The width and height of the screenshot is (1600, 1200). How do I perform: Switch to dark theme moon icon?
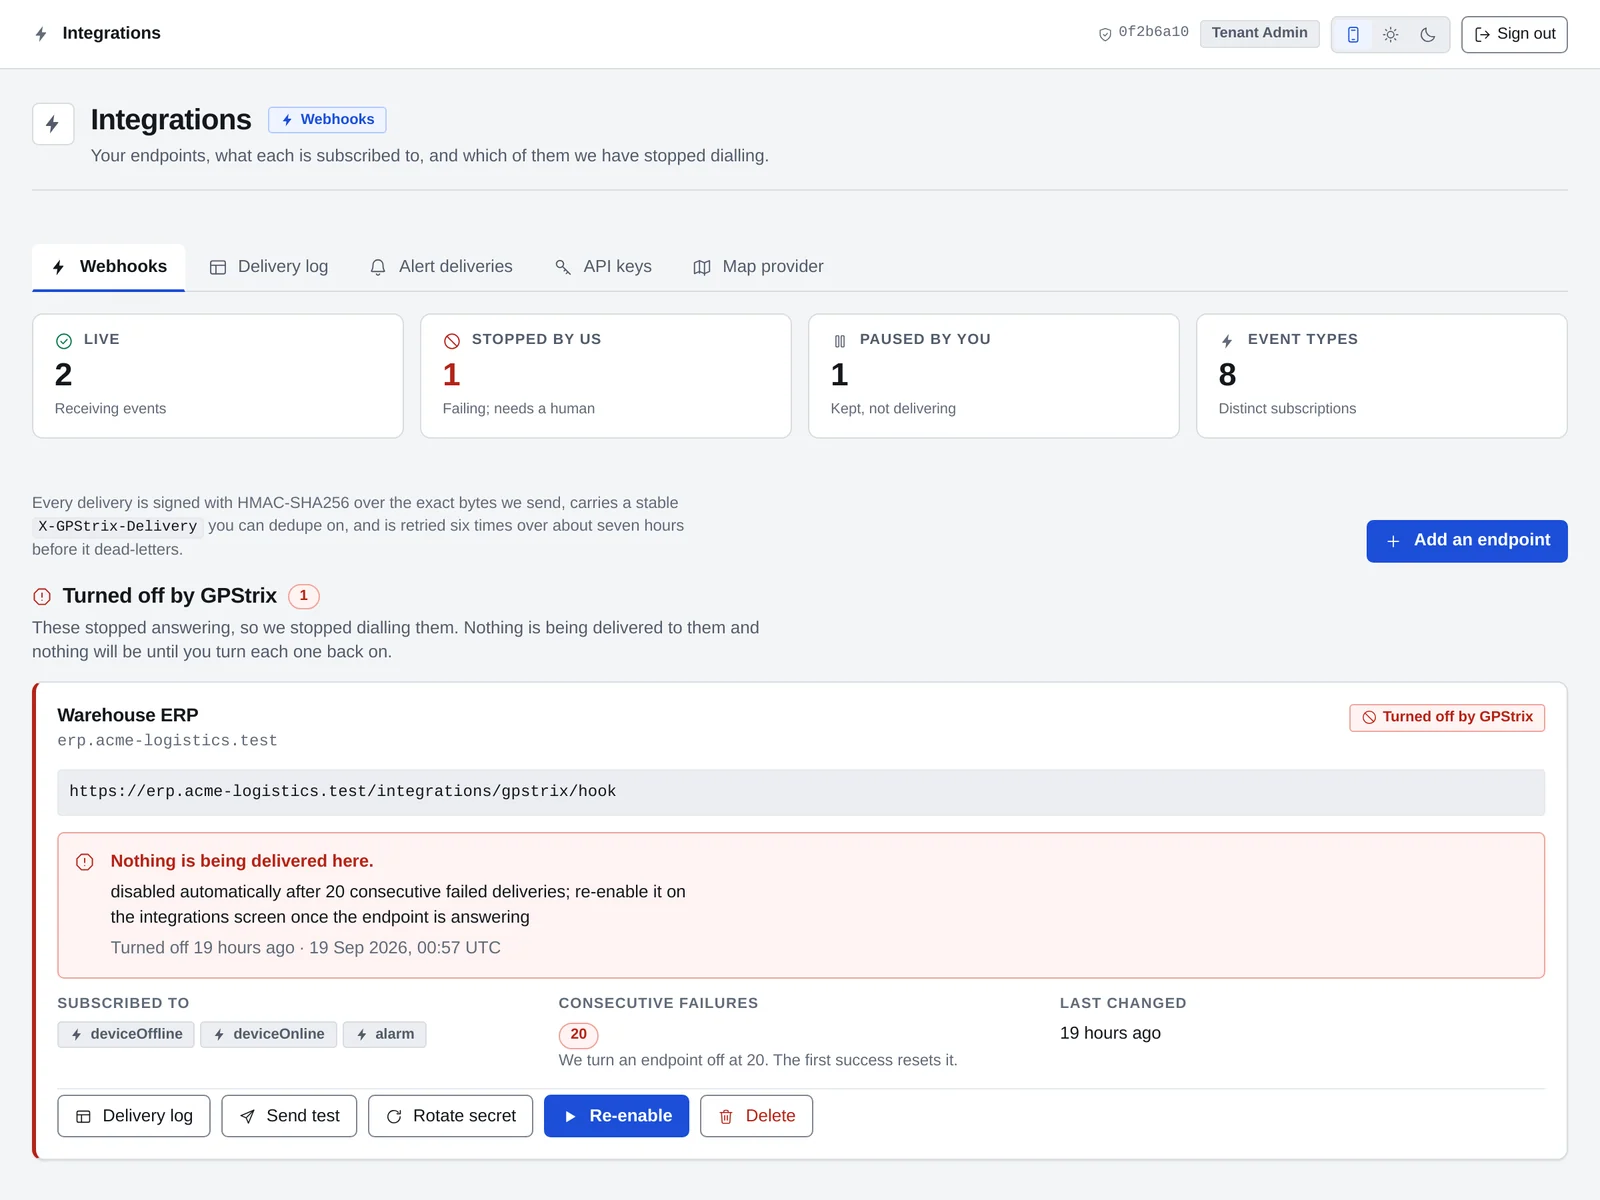coord(1428,34)
